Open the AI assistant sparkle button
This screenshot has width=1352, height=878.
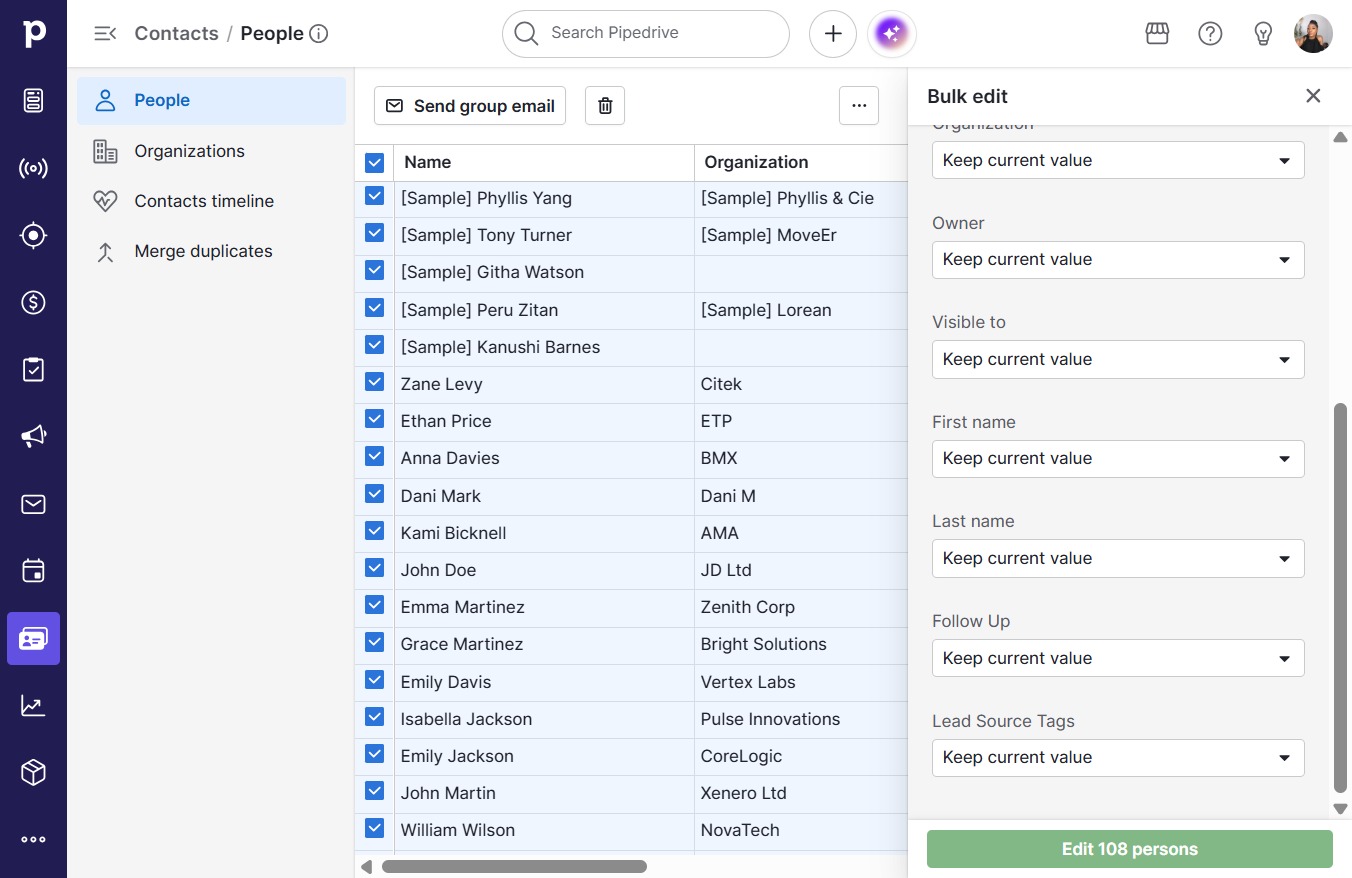(892, 34)
